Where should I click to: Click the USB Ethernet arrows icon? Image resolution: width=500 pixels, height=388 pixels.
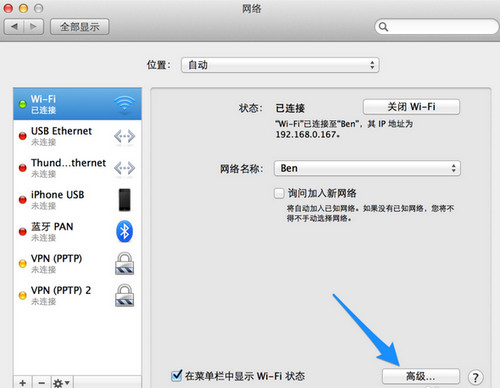click(124, 136)
